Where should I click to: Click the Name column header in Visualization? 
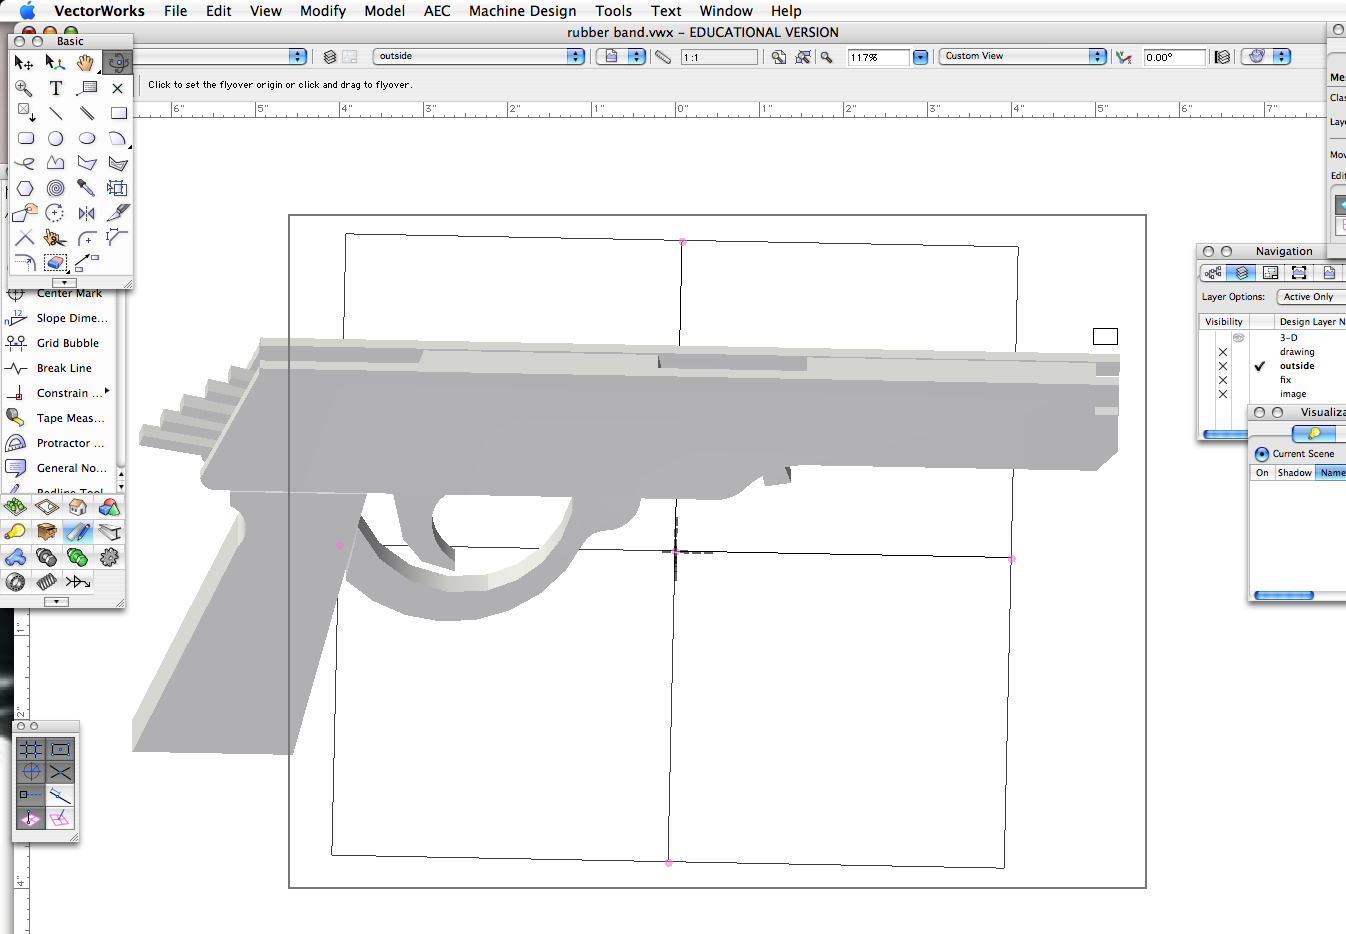click(x=1332, y=473)
